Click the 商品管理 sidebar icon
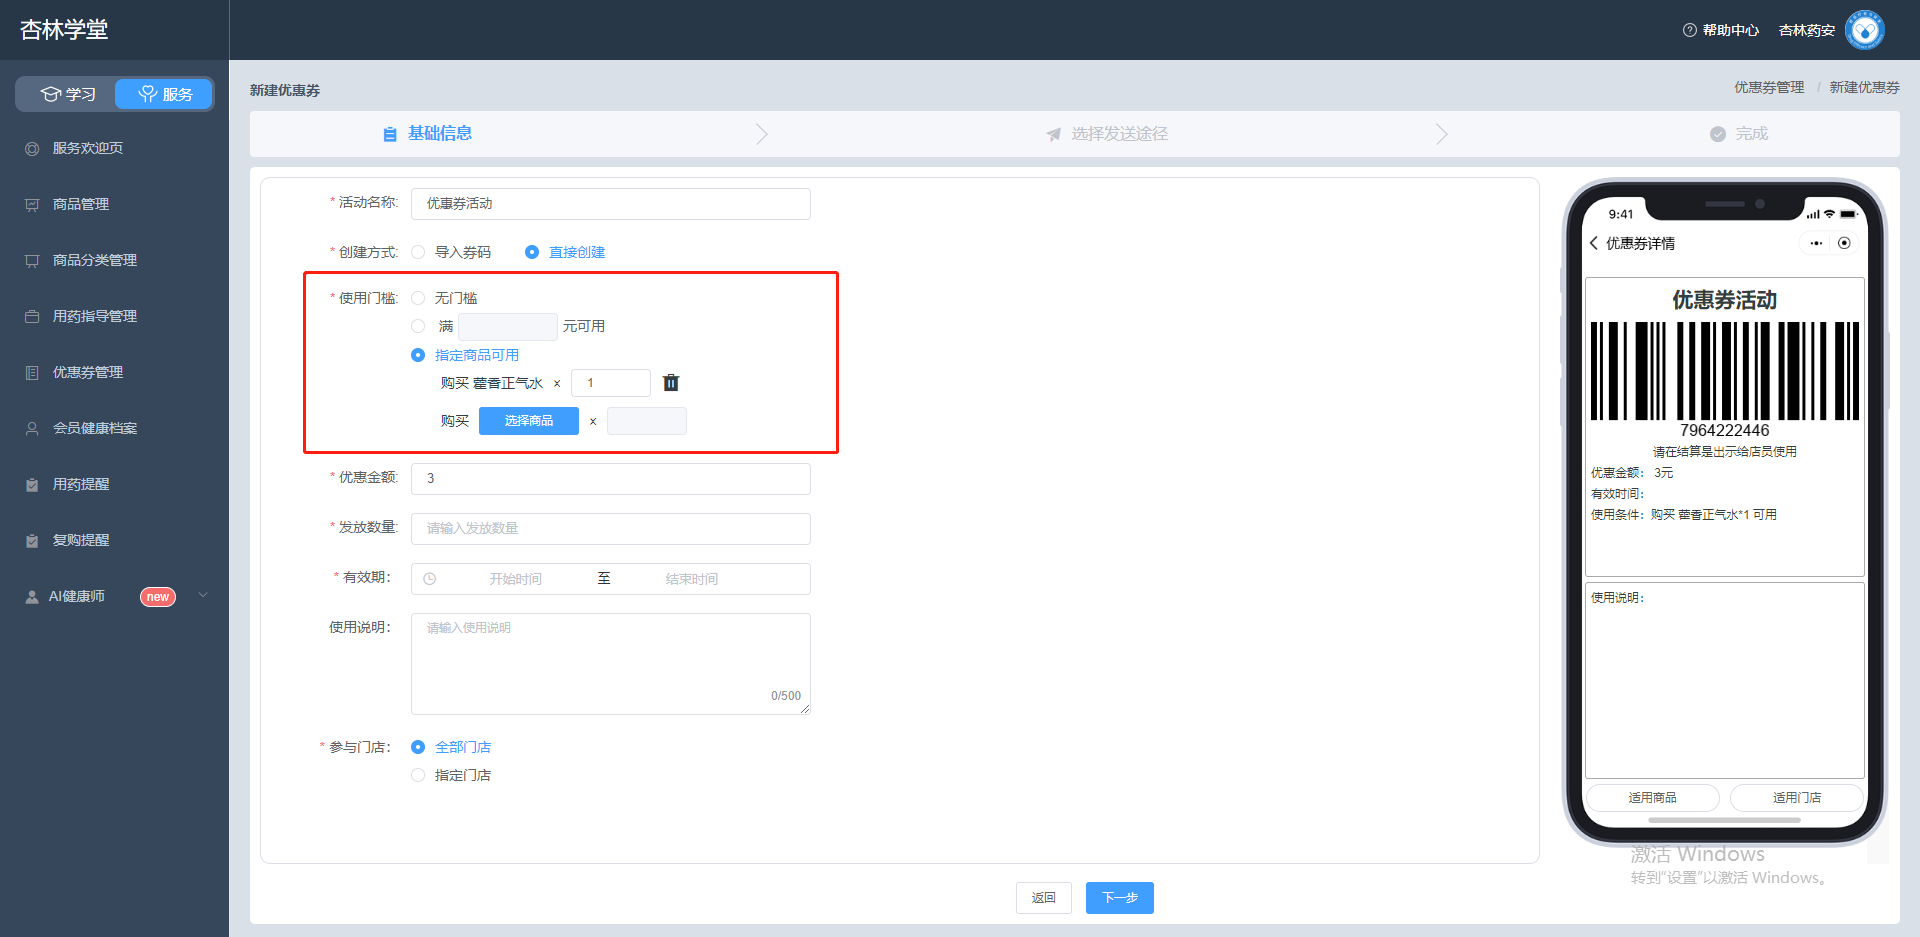Image resolution: width=1920 pixels, height=937 pixels. pyautogui.click(x=32, y=205)
